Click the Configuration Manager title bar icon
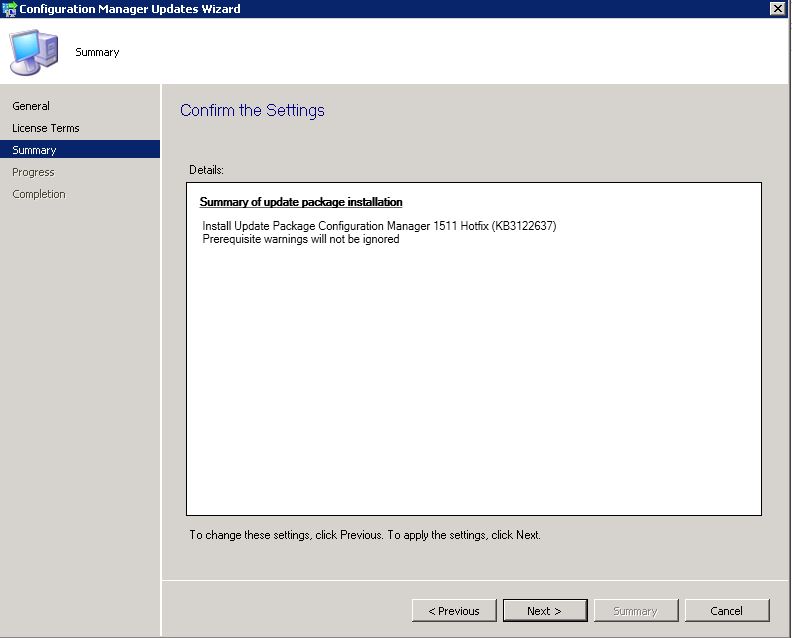792x638 pixels. [x=9, y=9]
